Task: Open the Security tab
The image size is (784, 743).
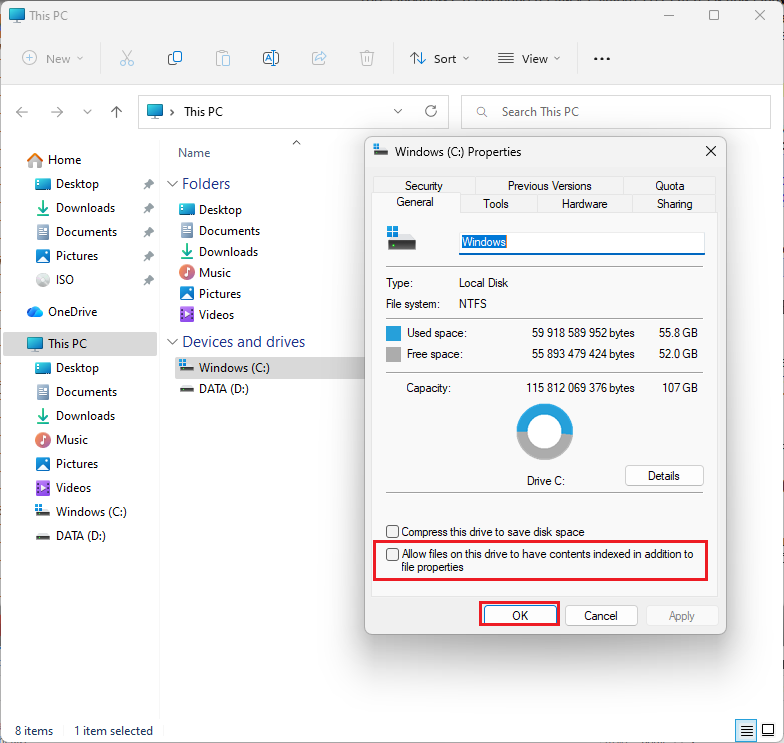Action: 424,186
